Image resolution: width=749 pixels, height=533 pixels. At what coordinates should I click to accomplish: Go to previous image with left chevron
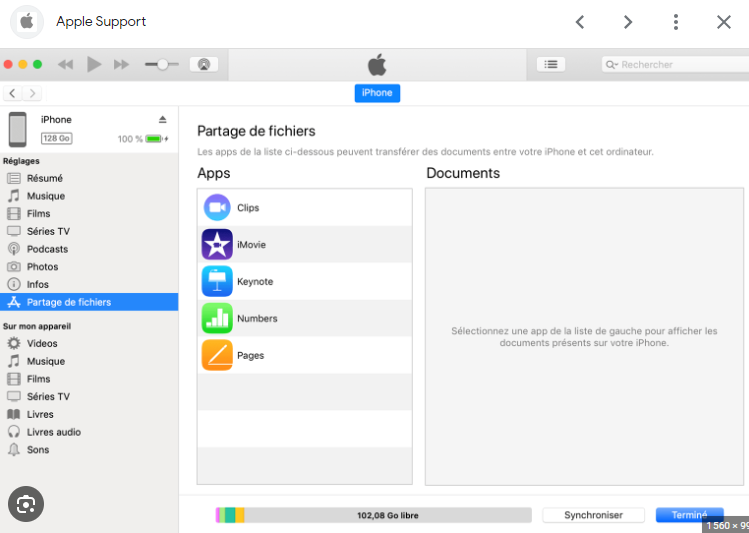point(580,22)
